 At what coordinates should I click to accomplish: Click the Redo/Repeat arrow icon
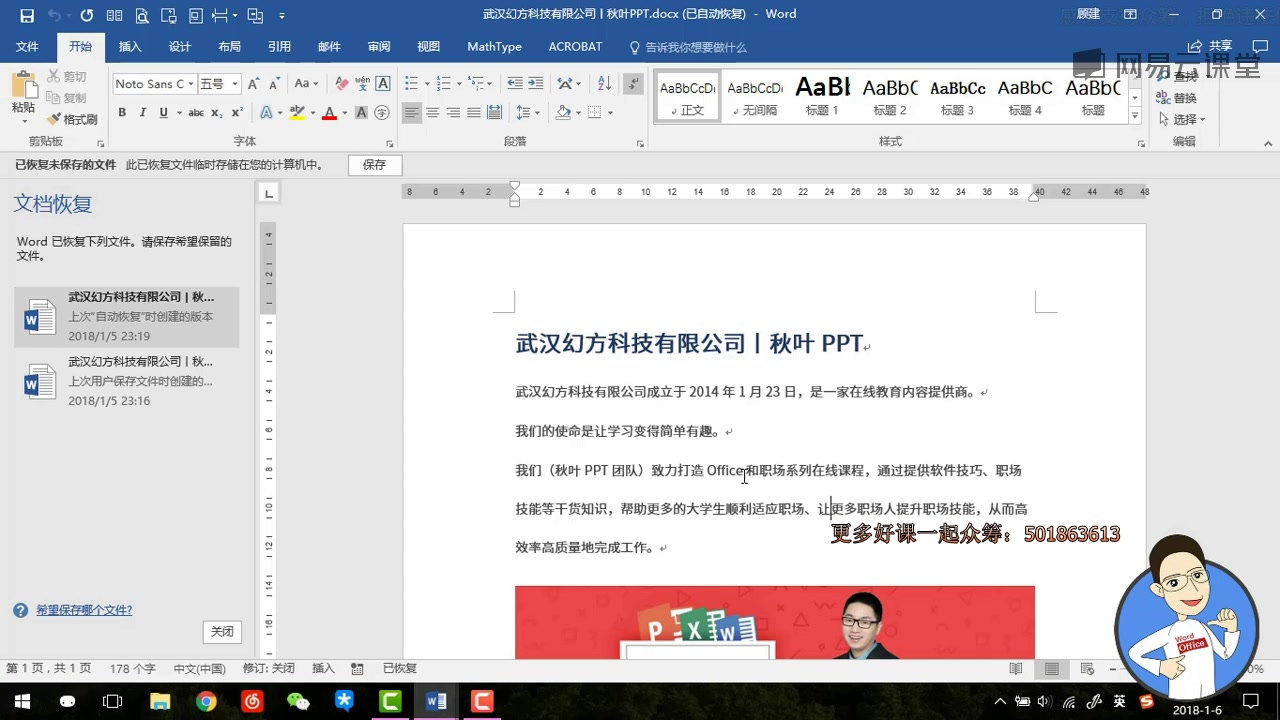87,15
